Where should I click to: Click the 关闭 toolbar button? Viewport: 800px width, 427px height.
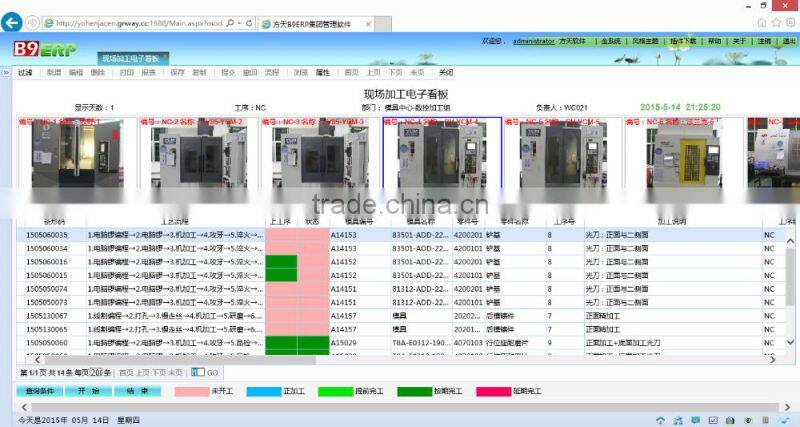(446, 73)
